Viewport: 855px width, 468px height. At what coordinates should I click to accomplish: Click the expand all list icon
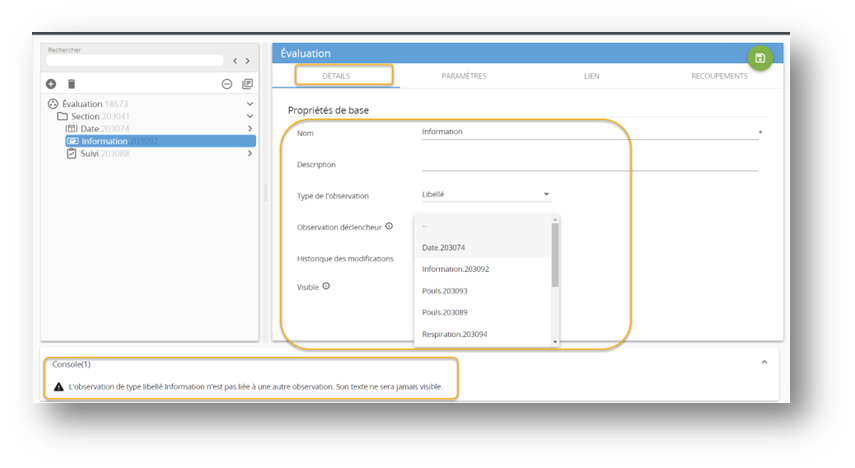248,84
